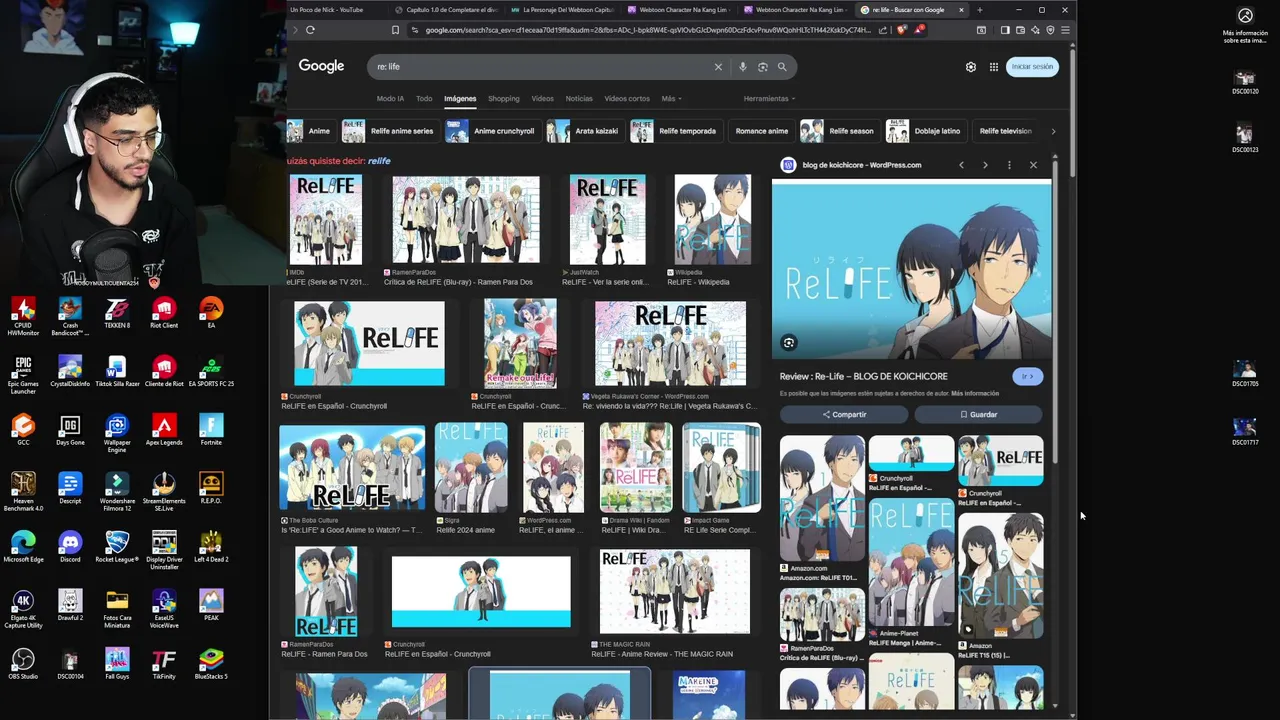Viewport: 1280px width, 720px height.
Task: Switch to the Modo IA tab
Action: pyautogui.click(x=390, y=99)
